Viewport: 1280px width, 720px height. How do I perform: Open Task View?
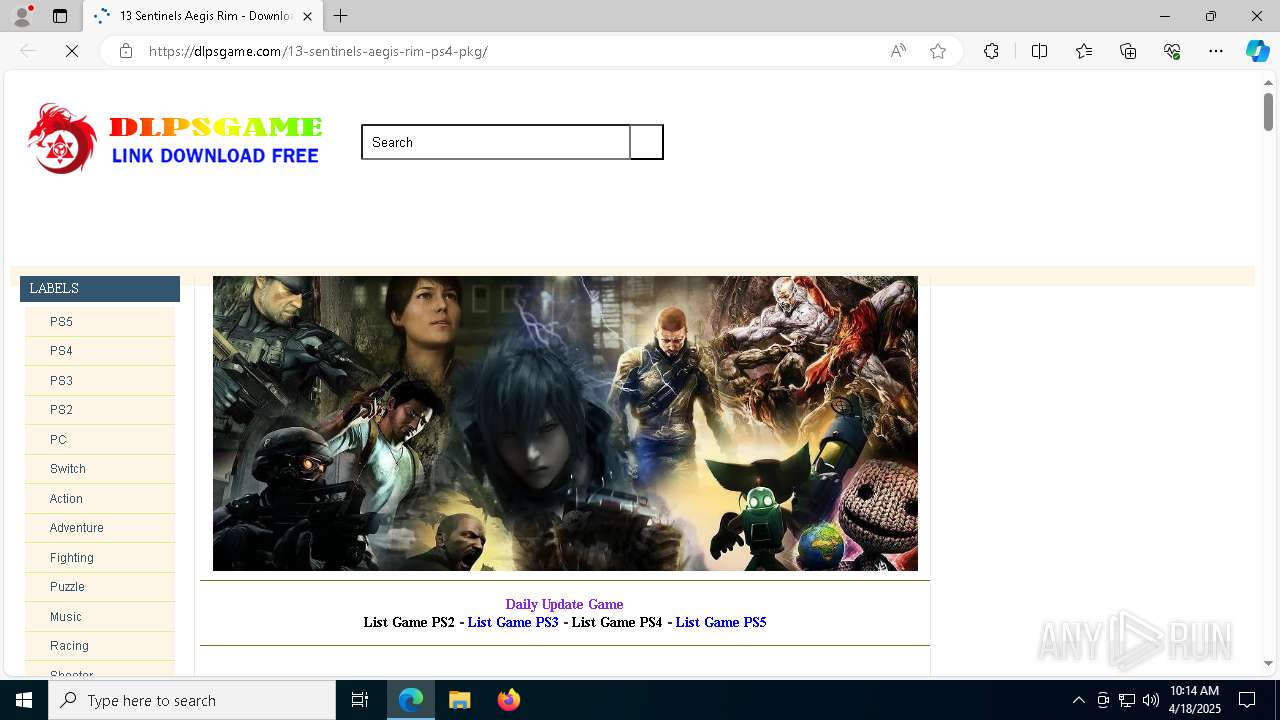[x=360, y=700]
